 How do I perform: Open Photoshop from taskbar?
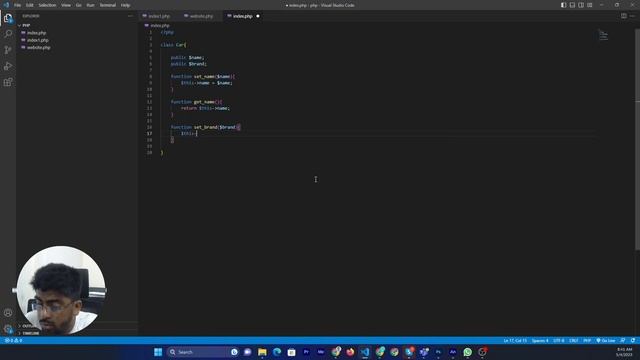point(438,352)
